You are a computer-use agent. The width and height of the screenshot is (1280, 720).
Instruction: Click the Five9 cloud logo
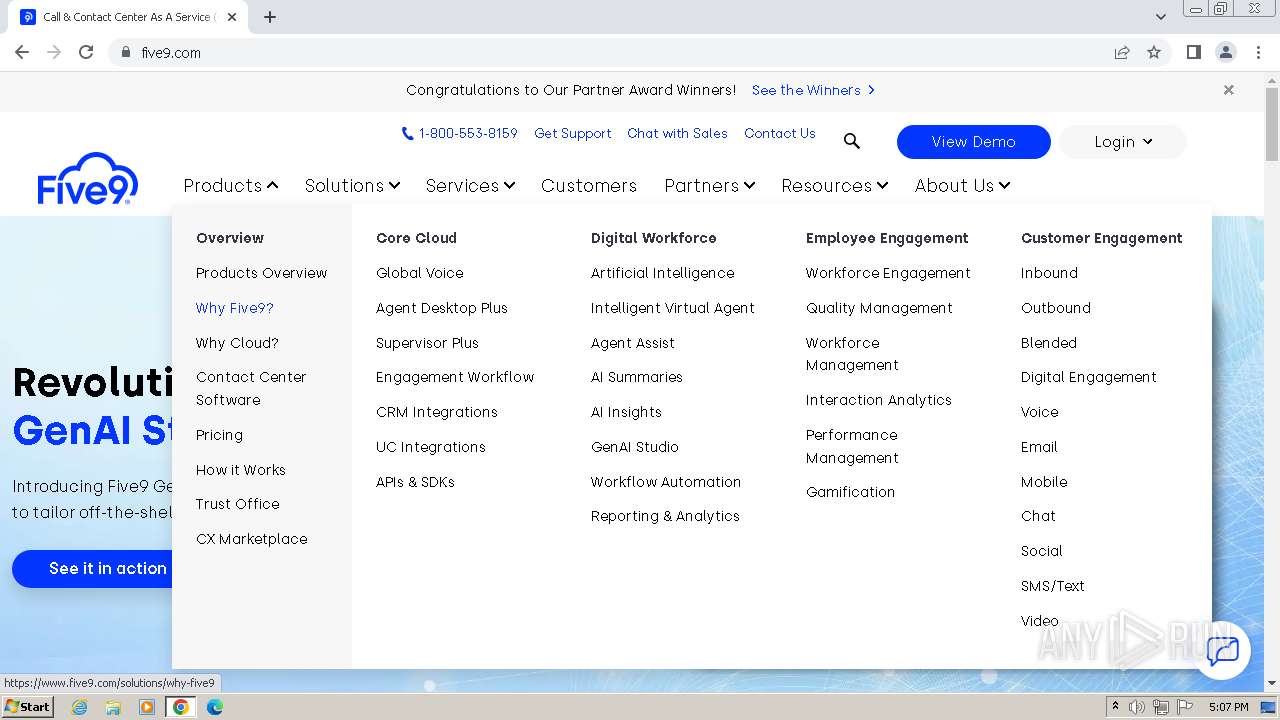tap(88, 178)
